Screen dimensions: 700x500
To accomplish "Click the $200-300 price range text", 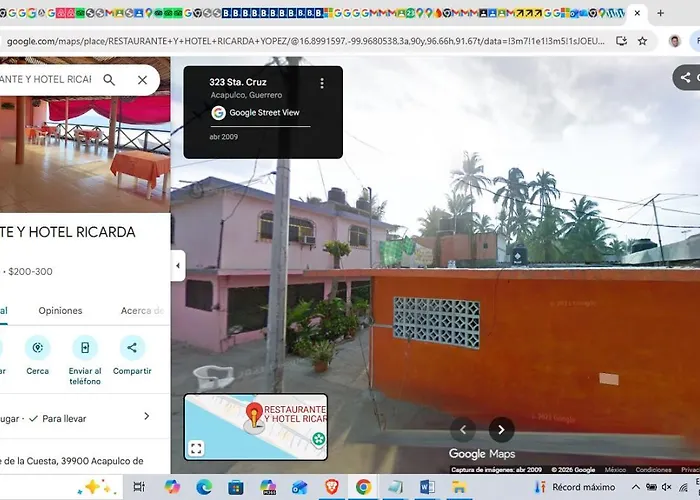I will (x=30, y=271).
